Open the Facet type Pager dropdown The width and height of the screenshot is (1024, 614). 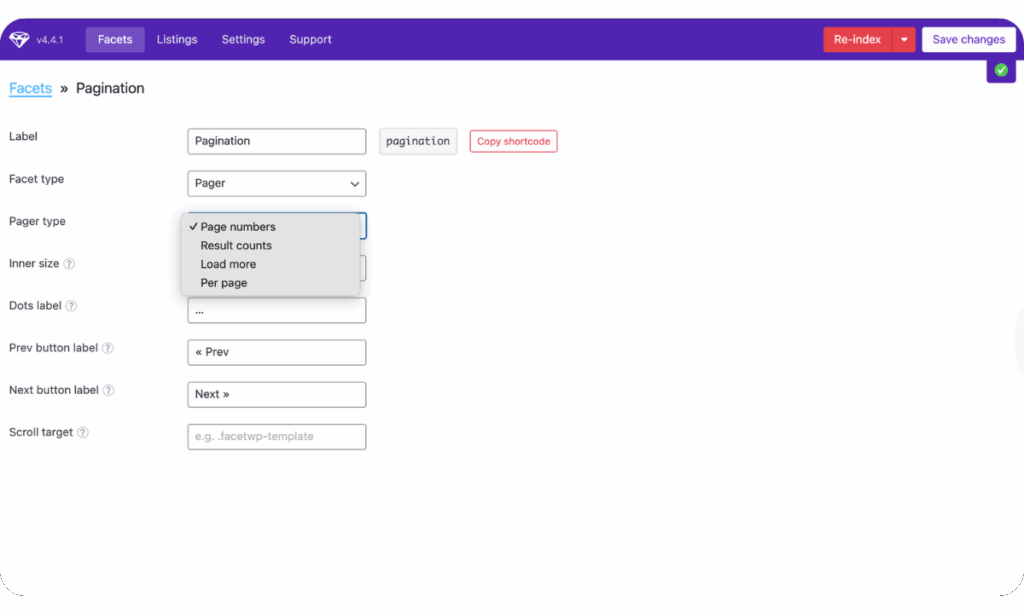277,184
